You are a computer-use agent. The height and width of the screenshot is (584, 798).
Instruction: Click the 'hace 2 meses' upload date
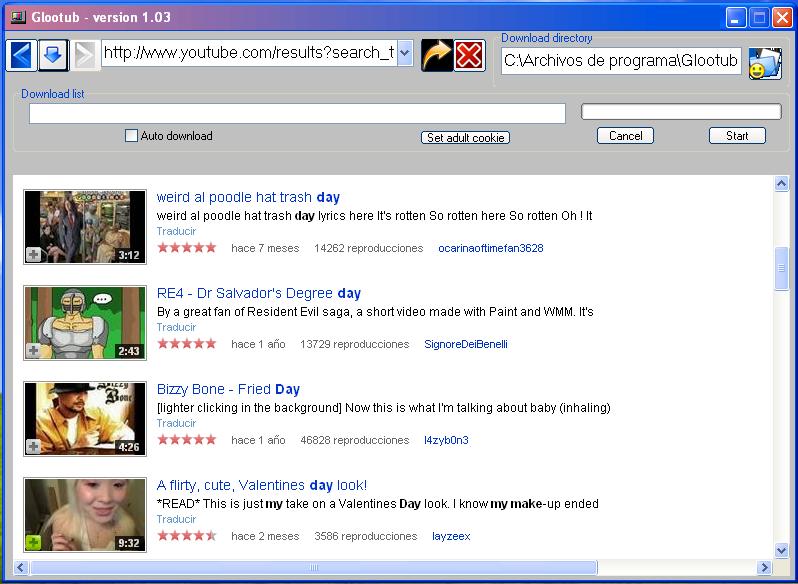point(265,536)
